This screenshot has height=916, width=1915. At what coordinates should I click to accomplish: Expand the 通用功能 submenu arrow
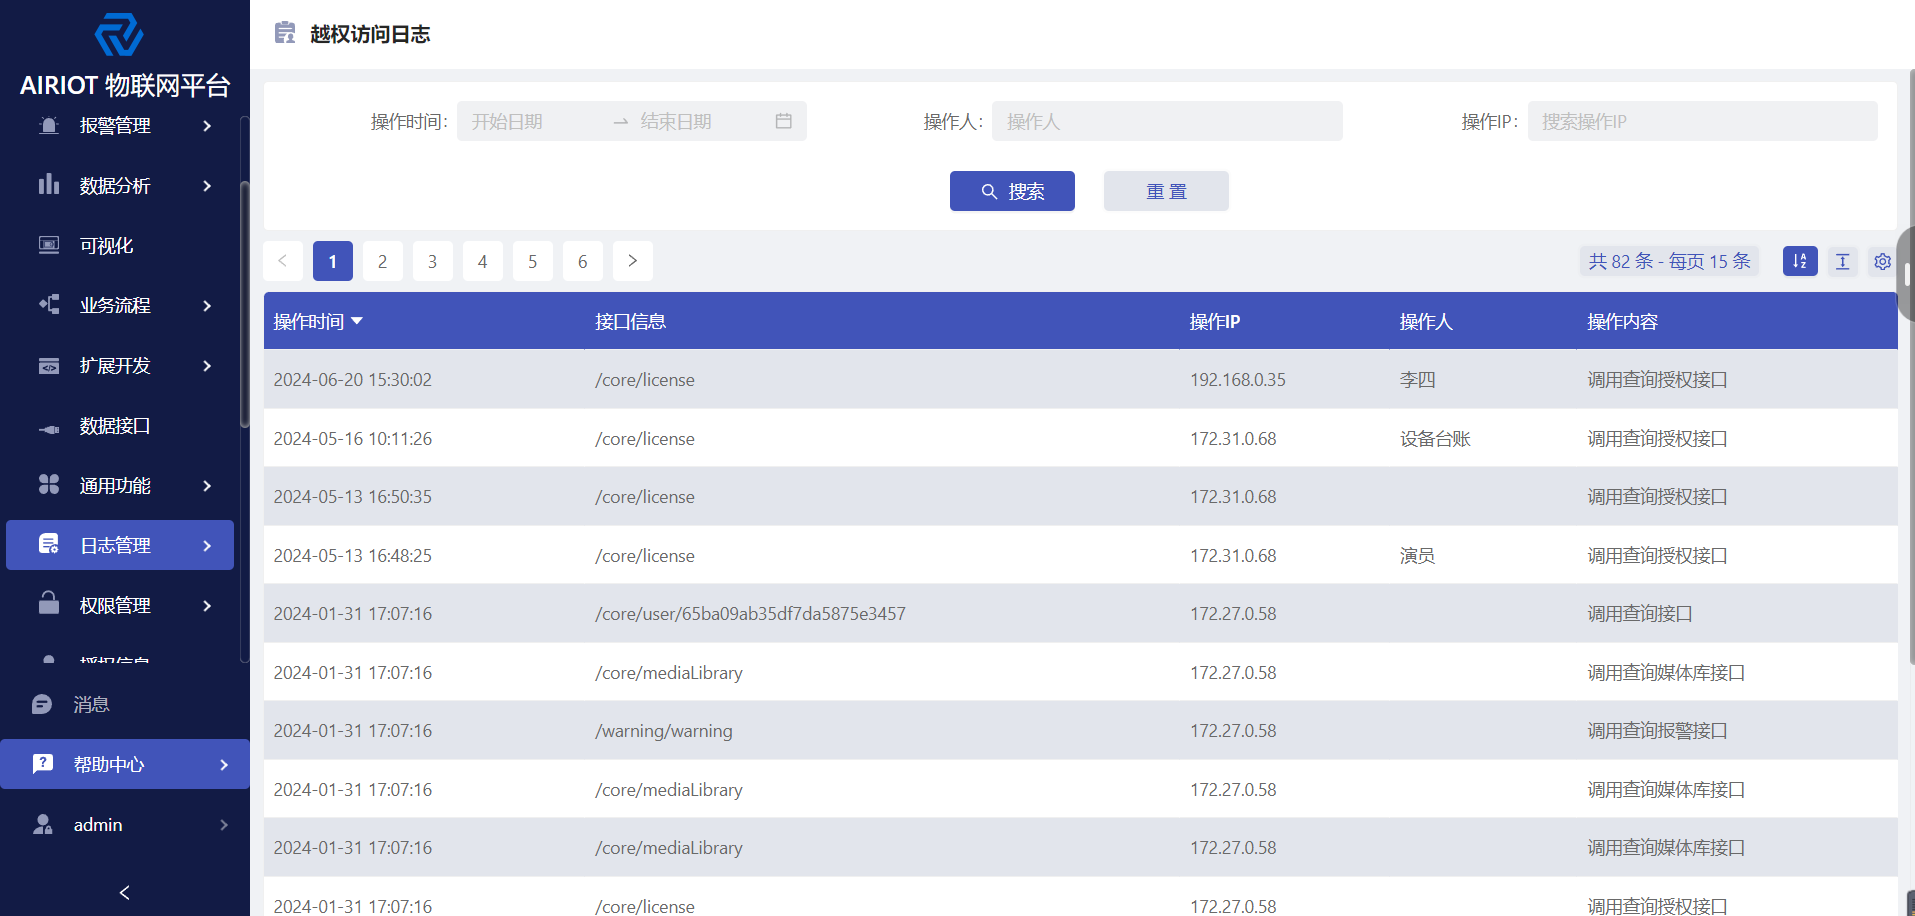207,485
